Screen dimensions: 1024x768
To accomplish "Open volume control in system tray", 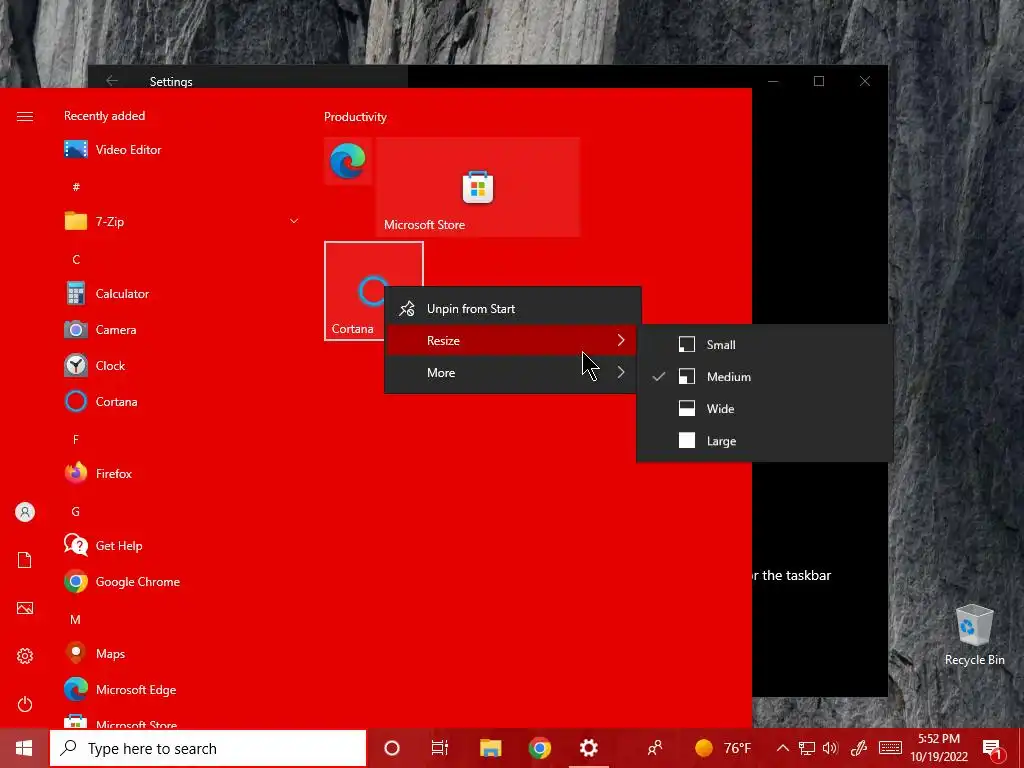I will 830,748.
